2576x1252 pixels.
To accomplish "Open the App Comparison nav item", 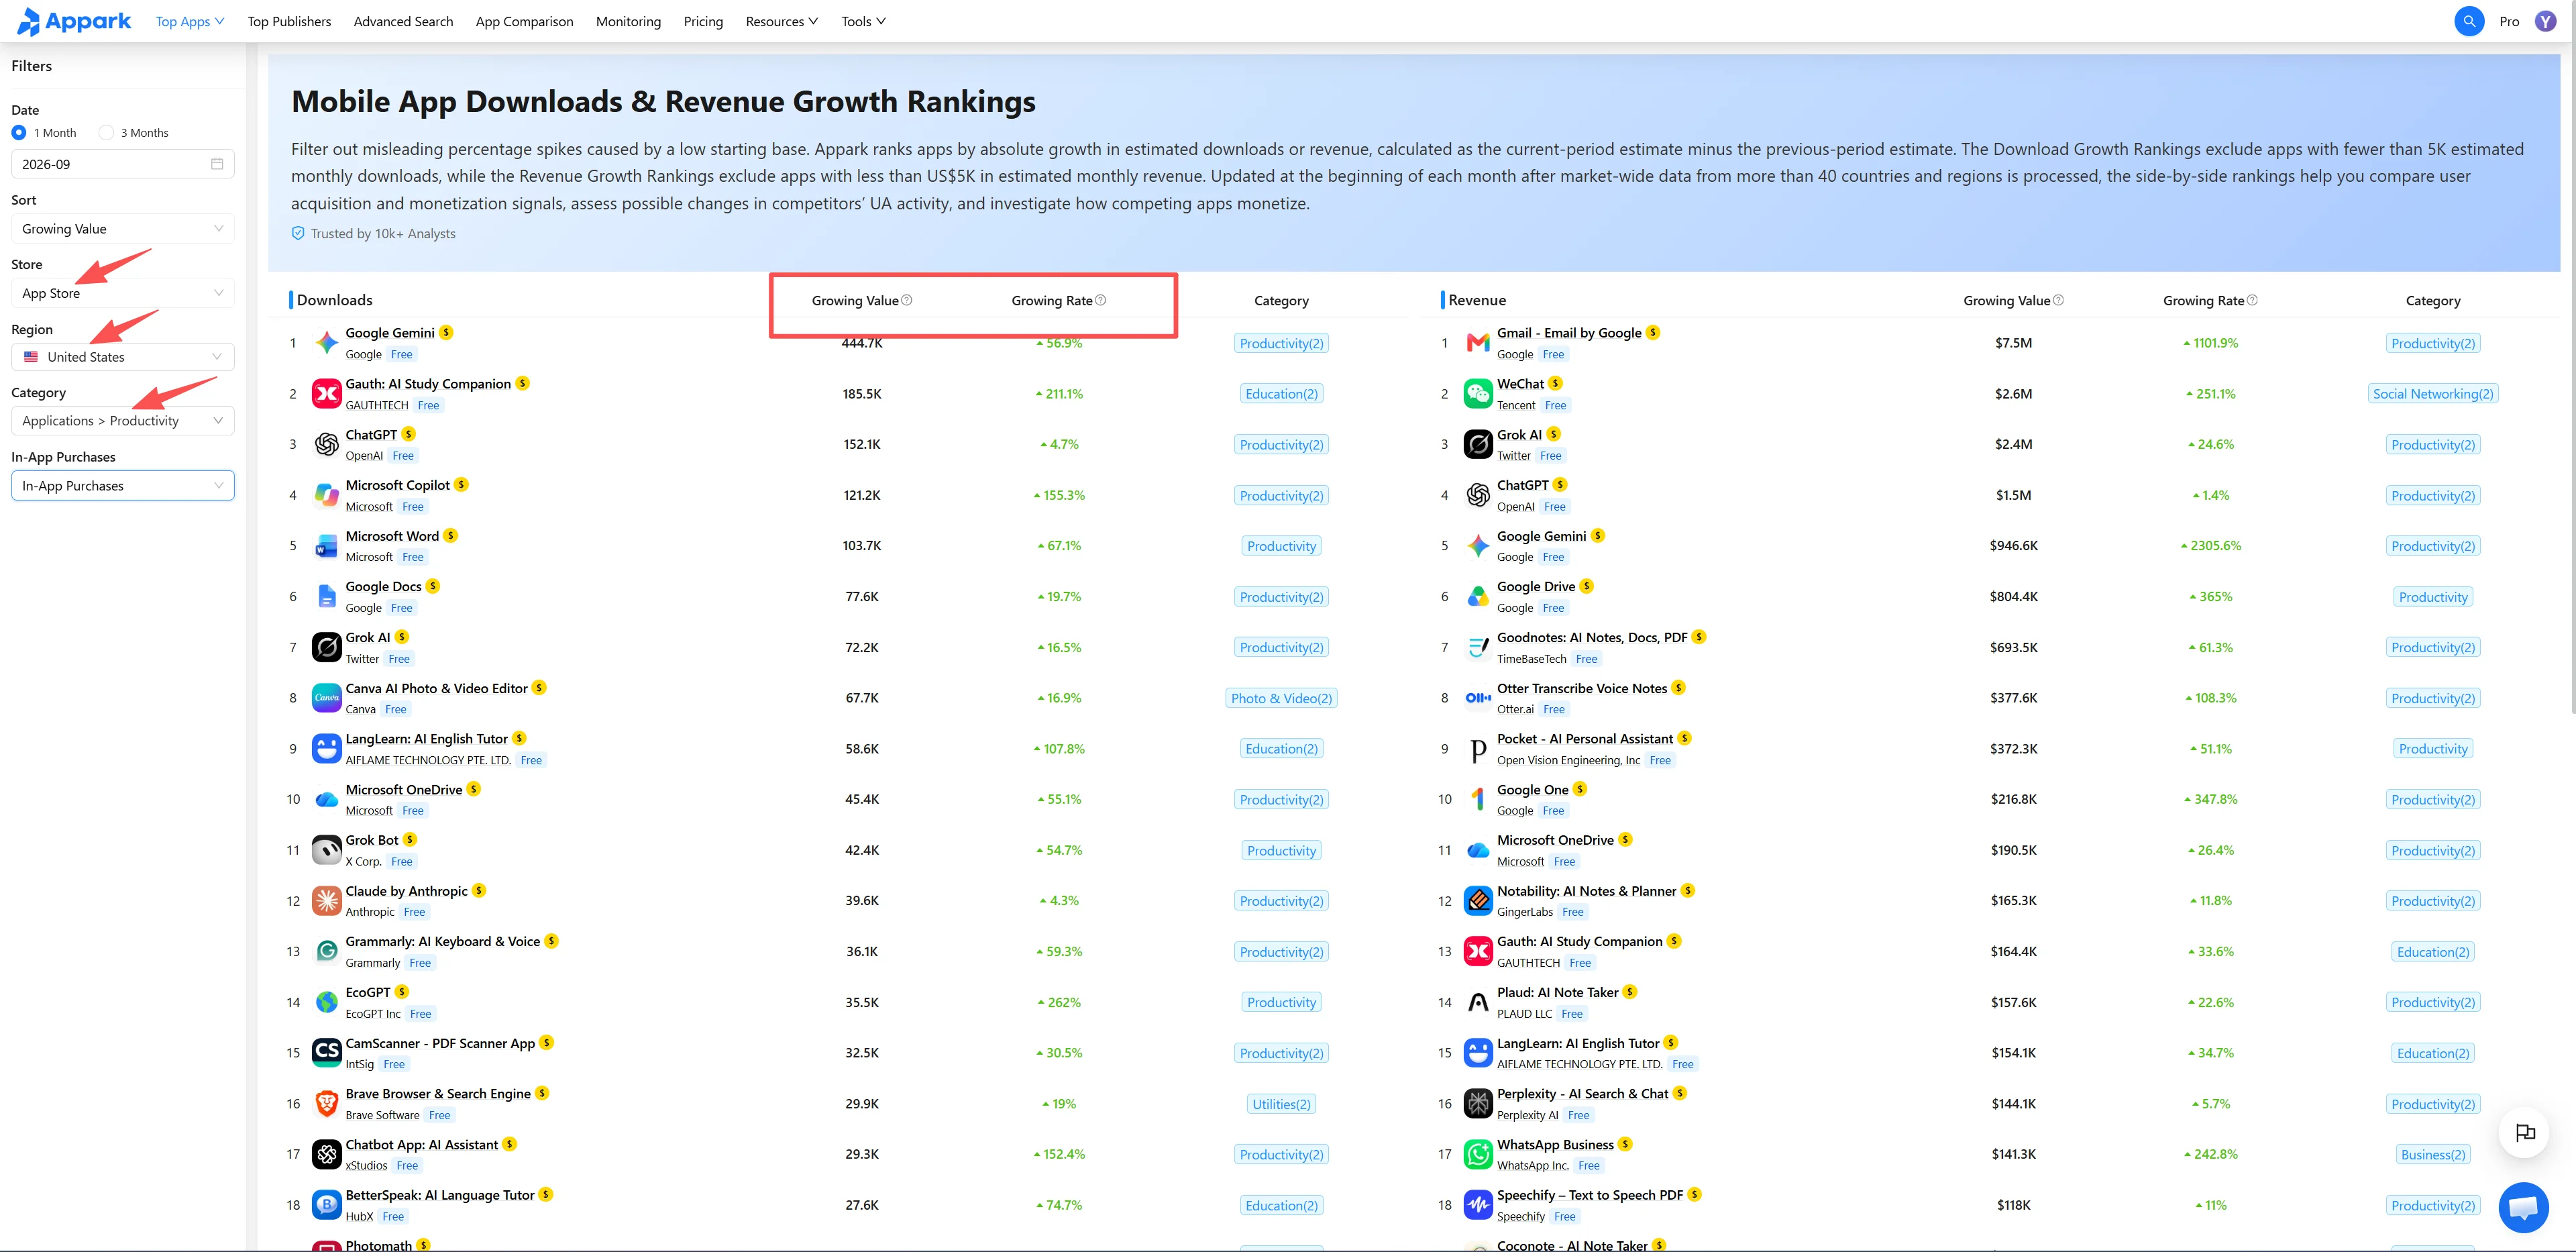I will click(x=524, y=21).
